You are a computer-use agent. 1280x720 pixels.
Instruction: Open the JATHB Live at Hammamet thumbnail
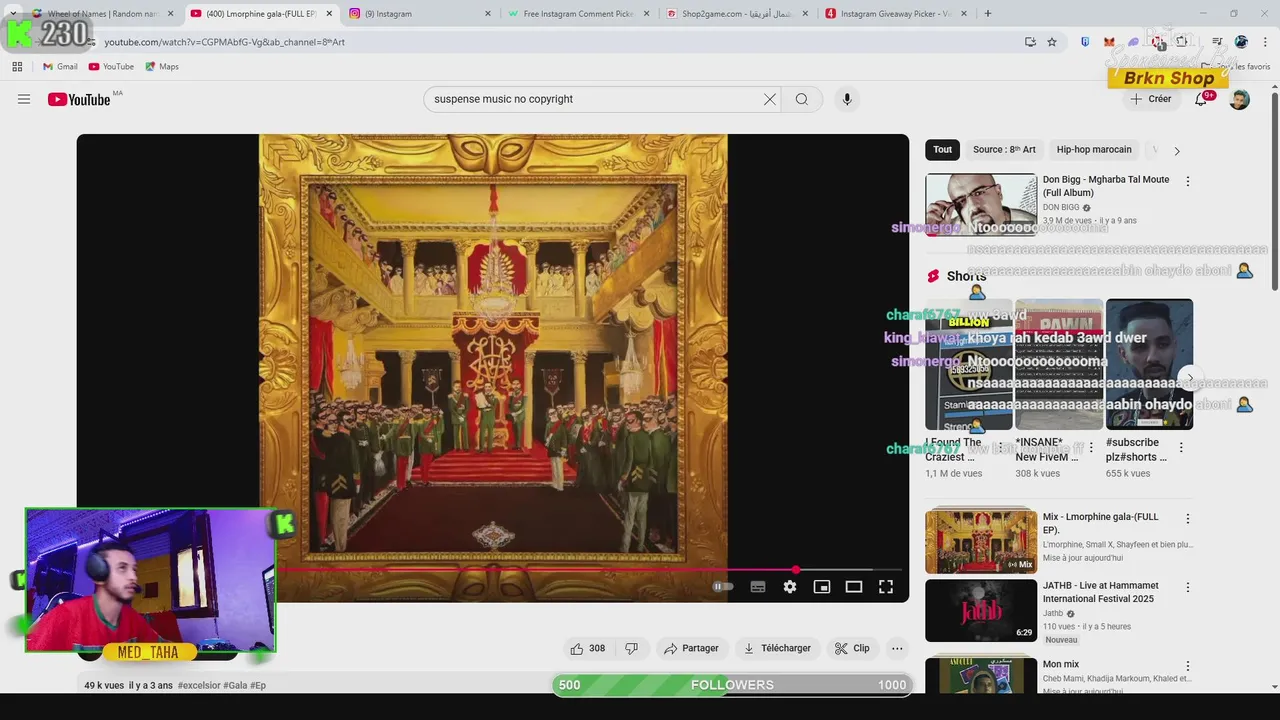(981, 611)
